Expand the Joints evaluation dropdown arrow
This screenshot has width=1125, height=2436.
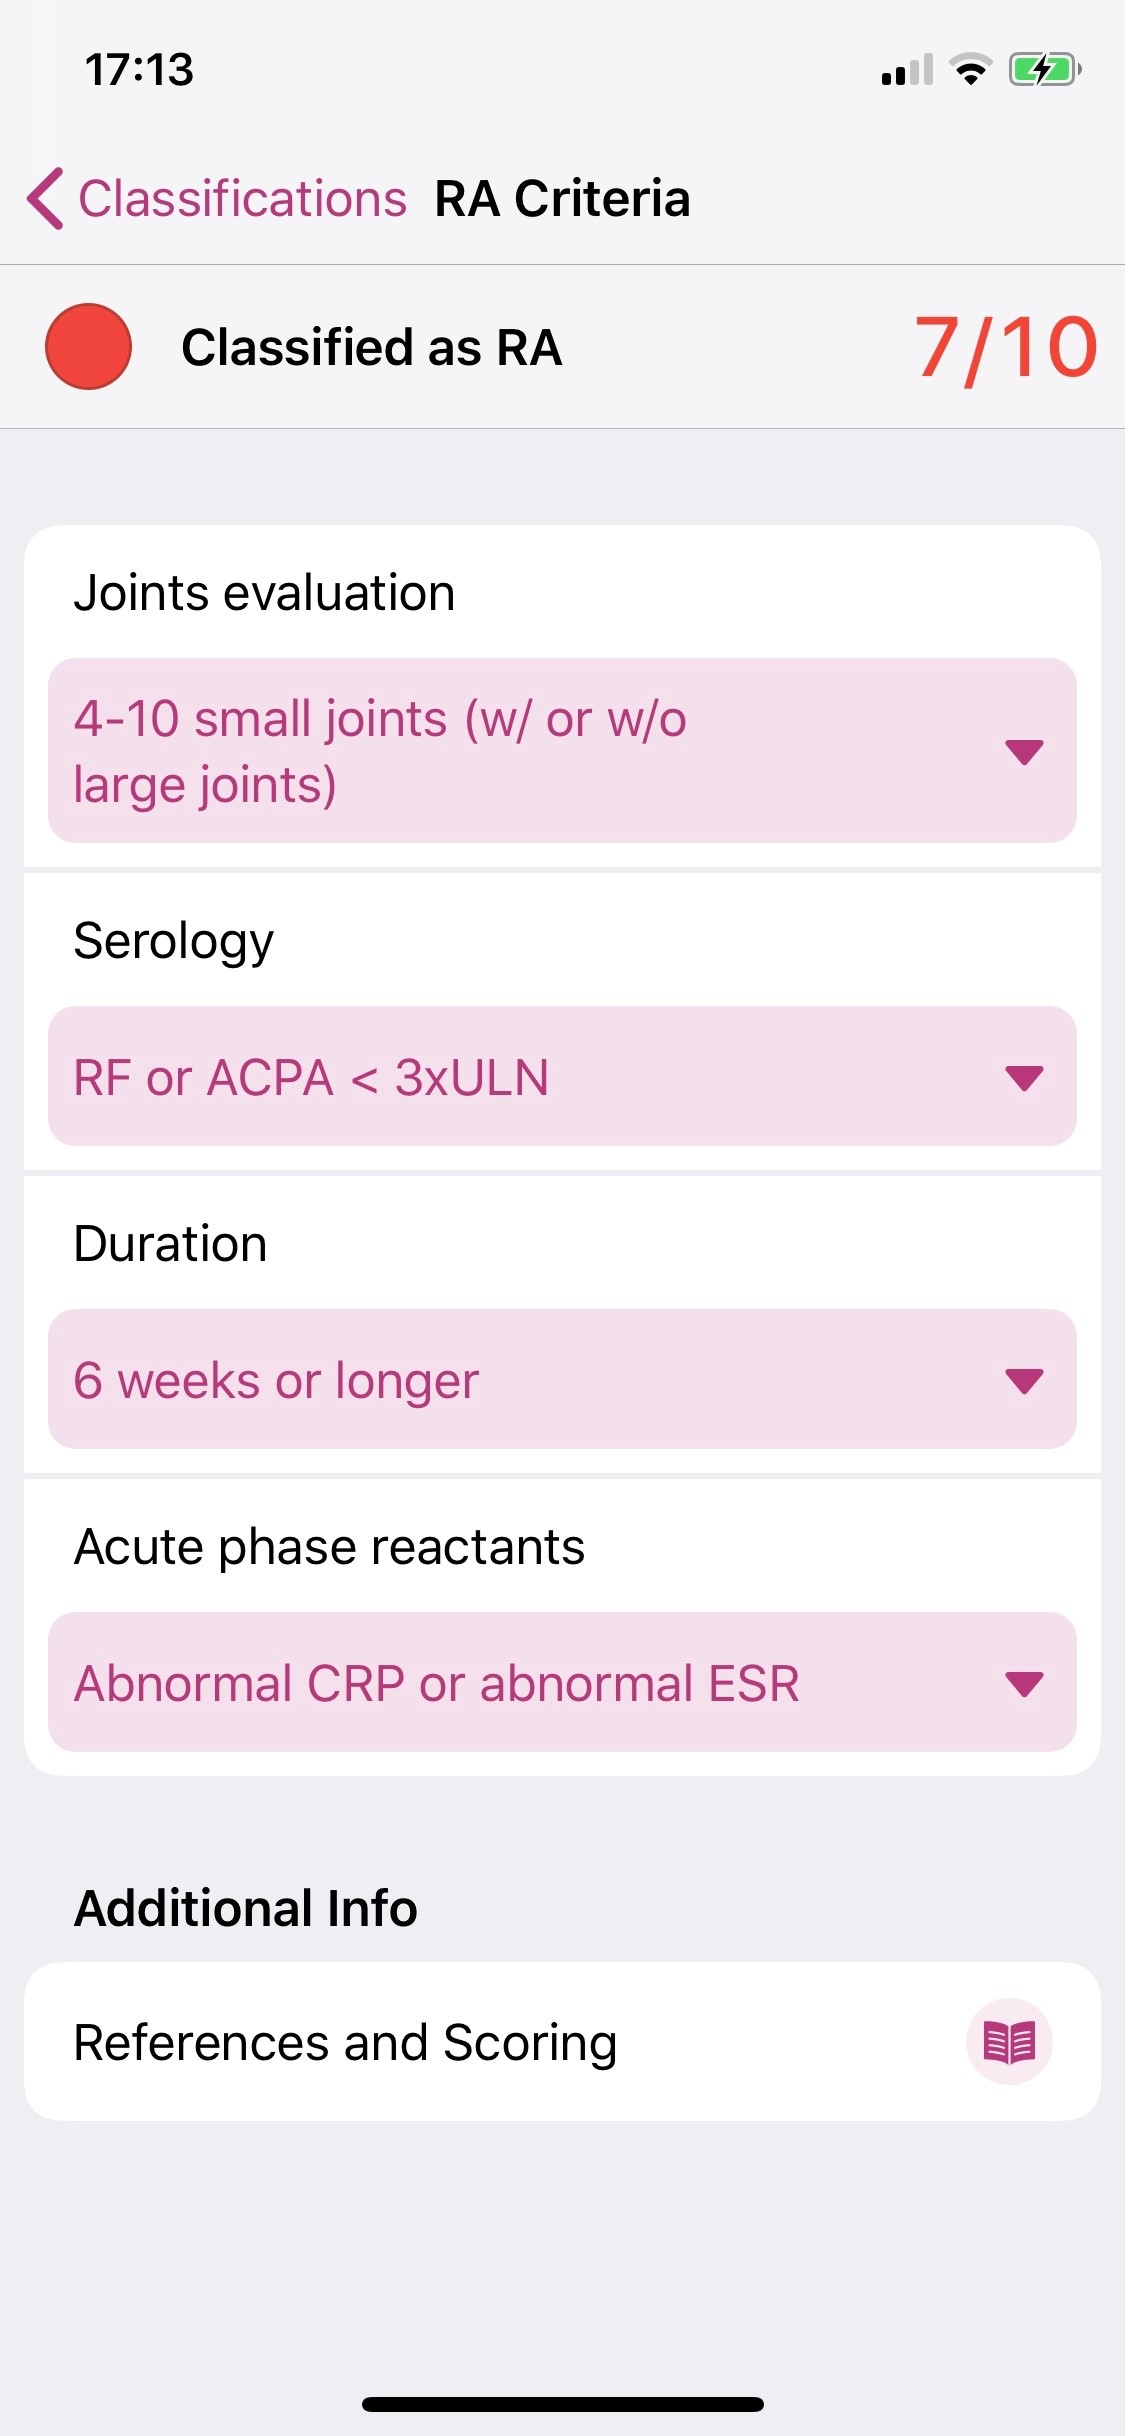point(1024,751)
